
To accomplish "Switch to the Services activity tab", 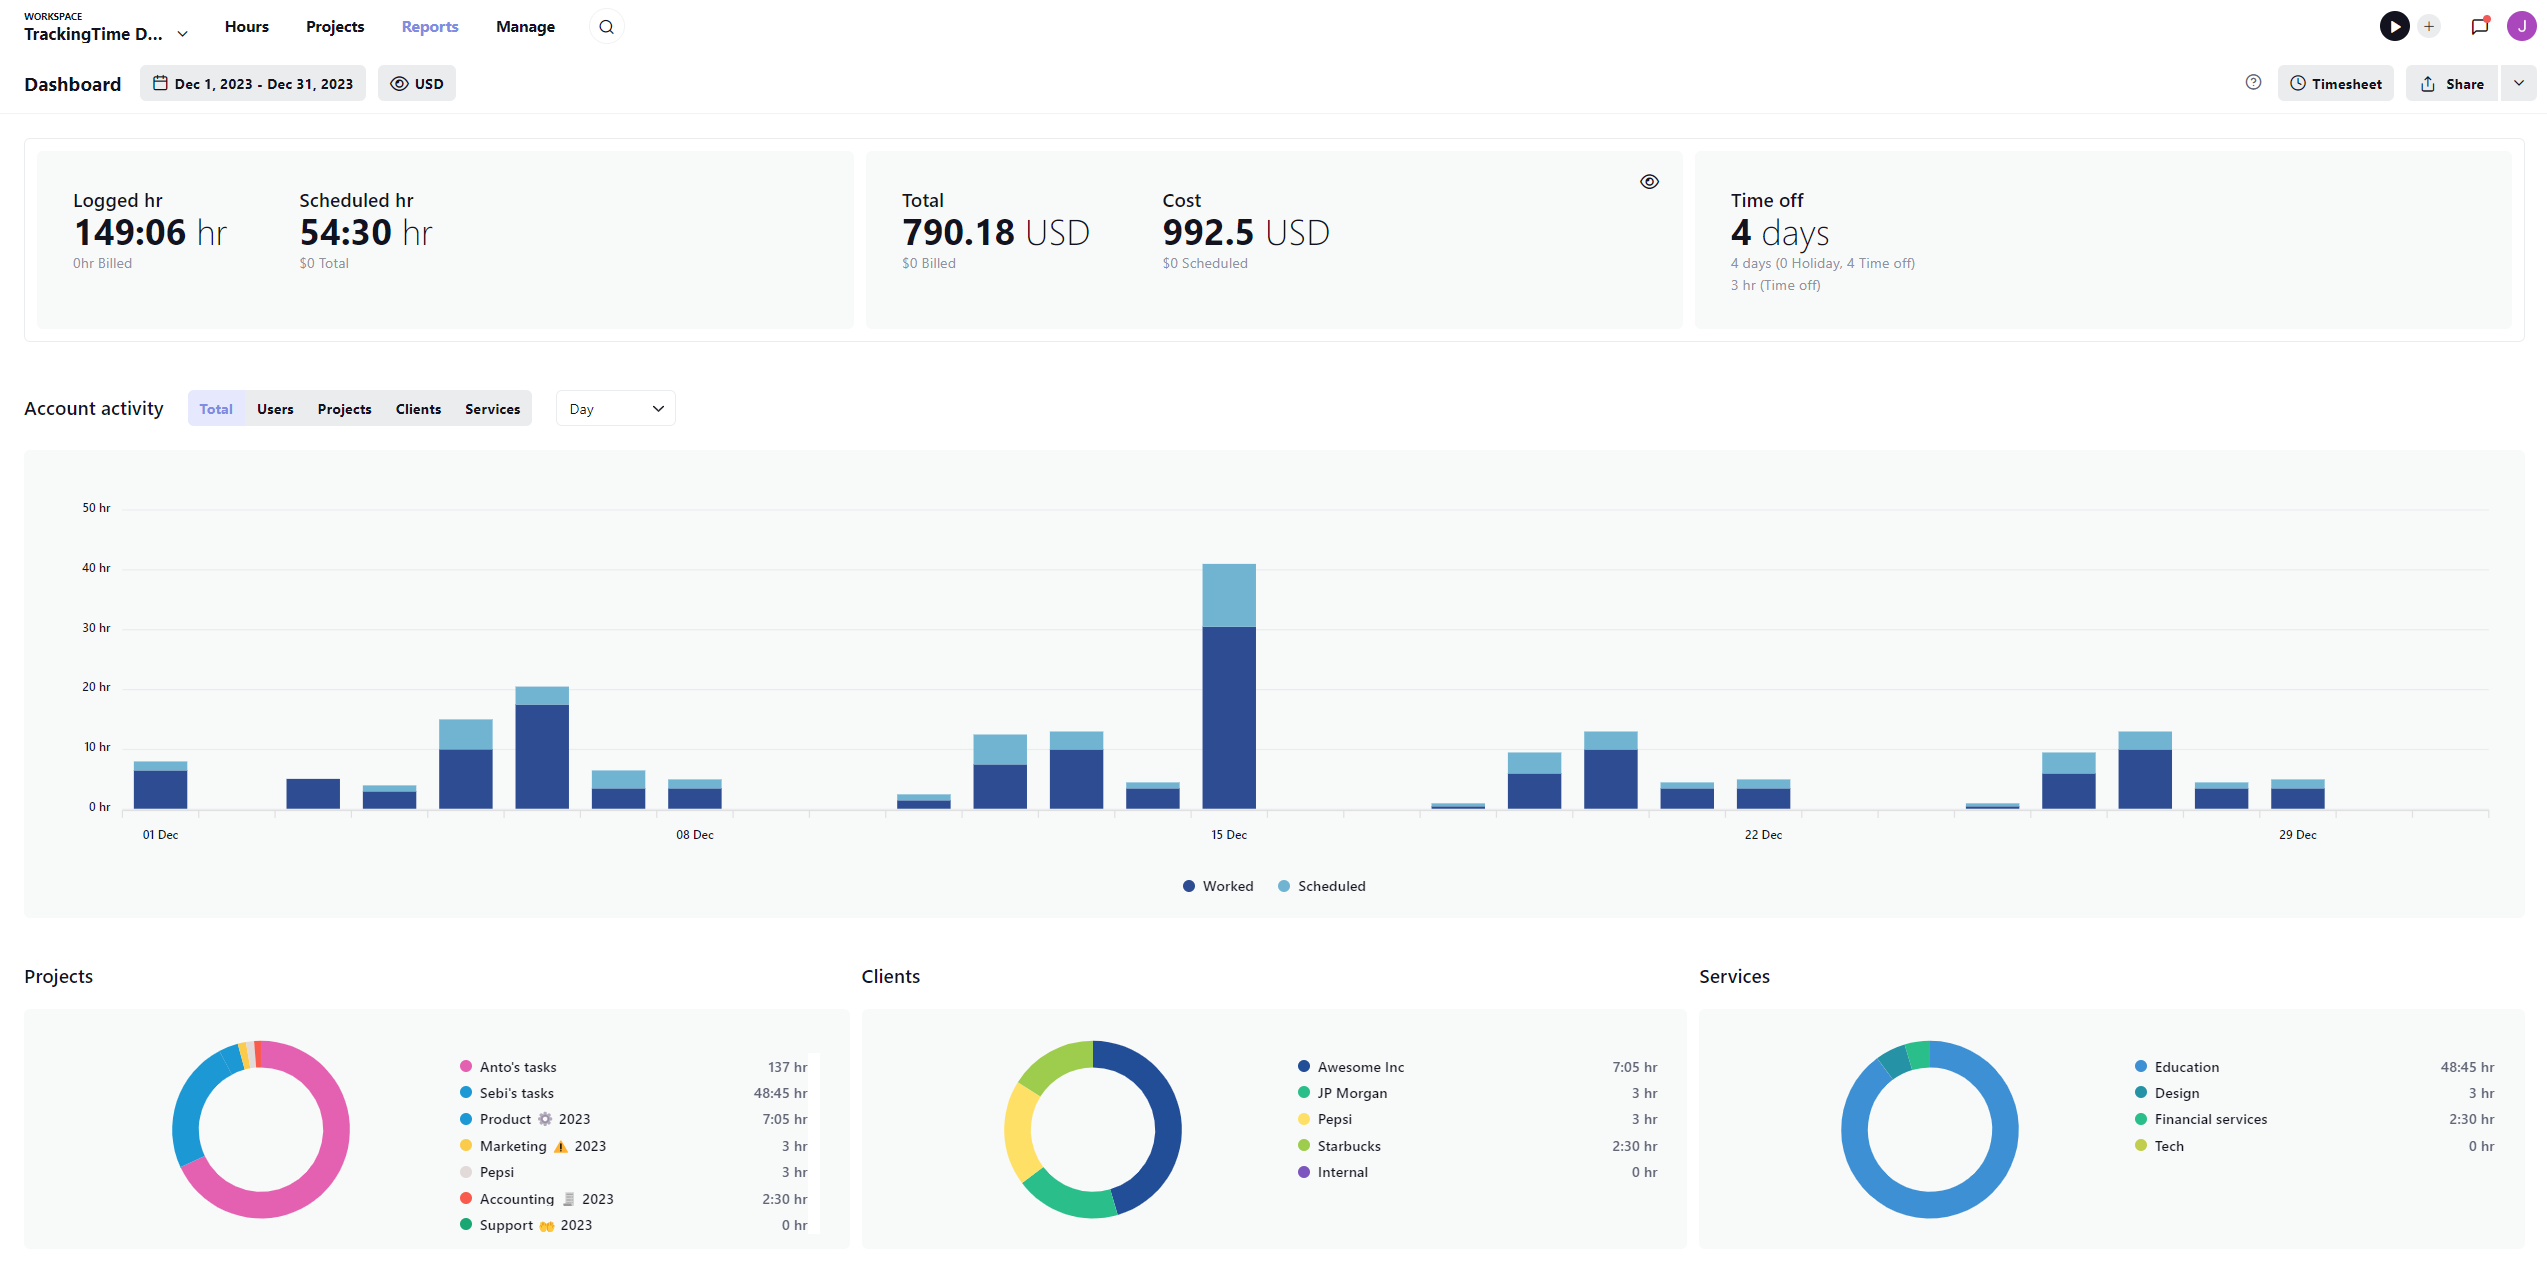I will click(493, 409).
